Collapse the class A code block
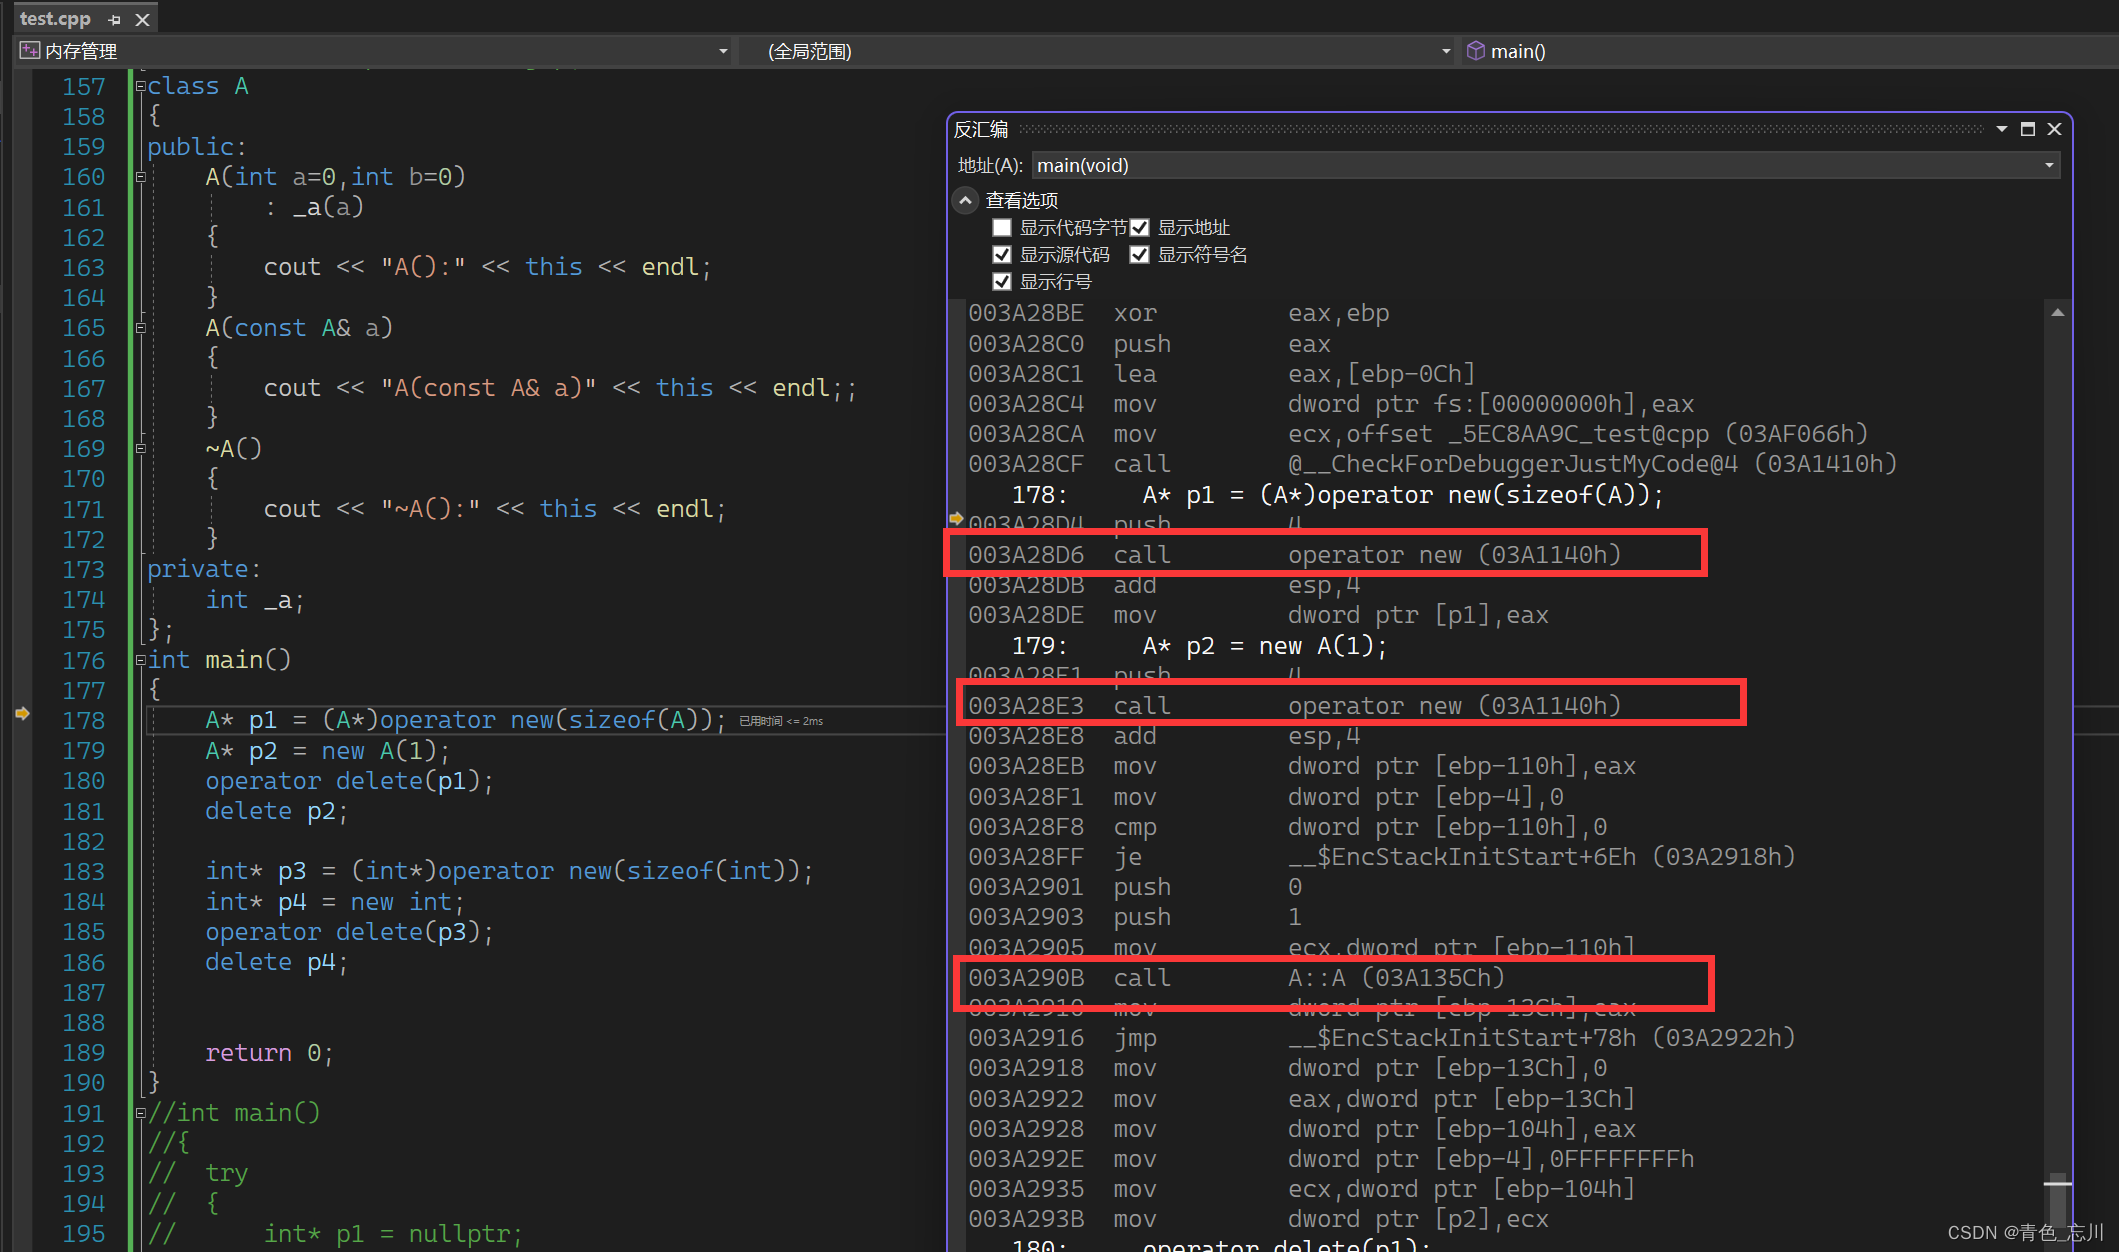2119x1252 pixels. 140,86
